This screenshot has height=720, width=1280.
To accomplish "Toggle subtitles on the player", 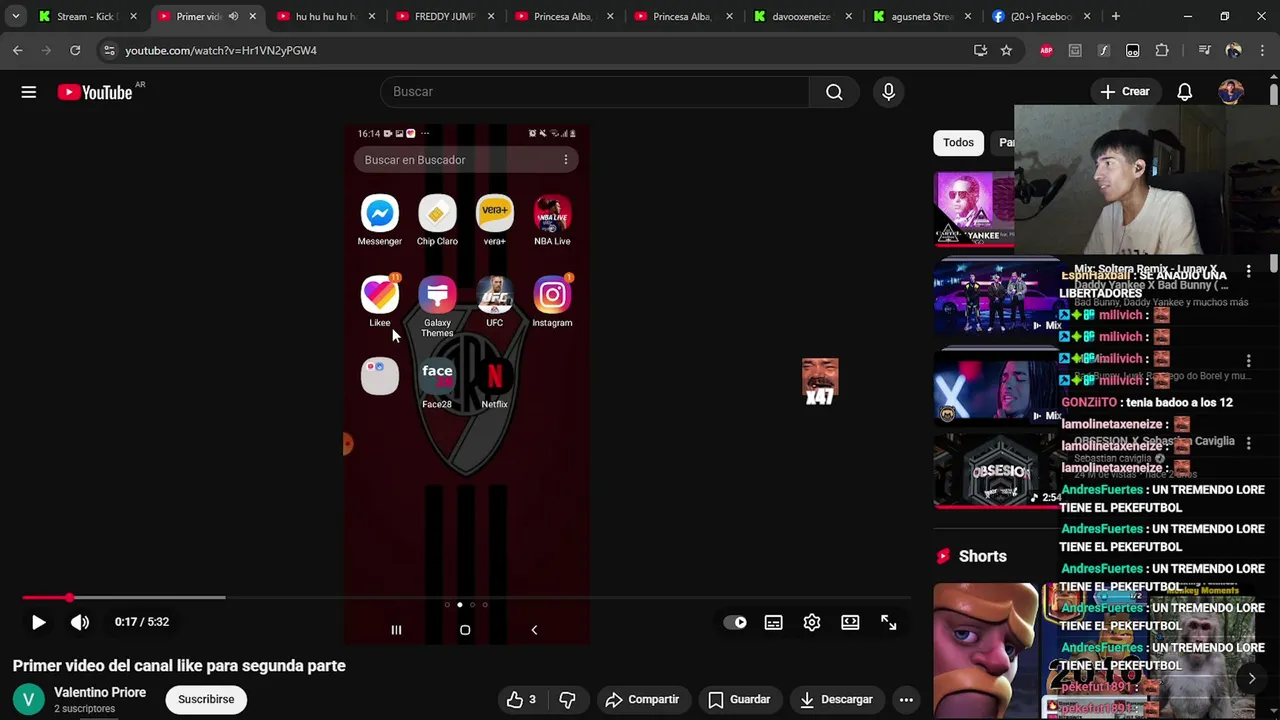I will (x=773, y=622).
